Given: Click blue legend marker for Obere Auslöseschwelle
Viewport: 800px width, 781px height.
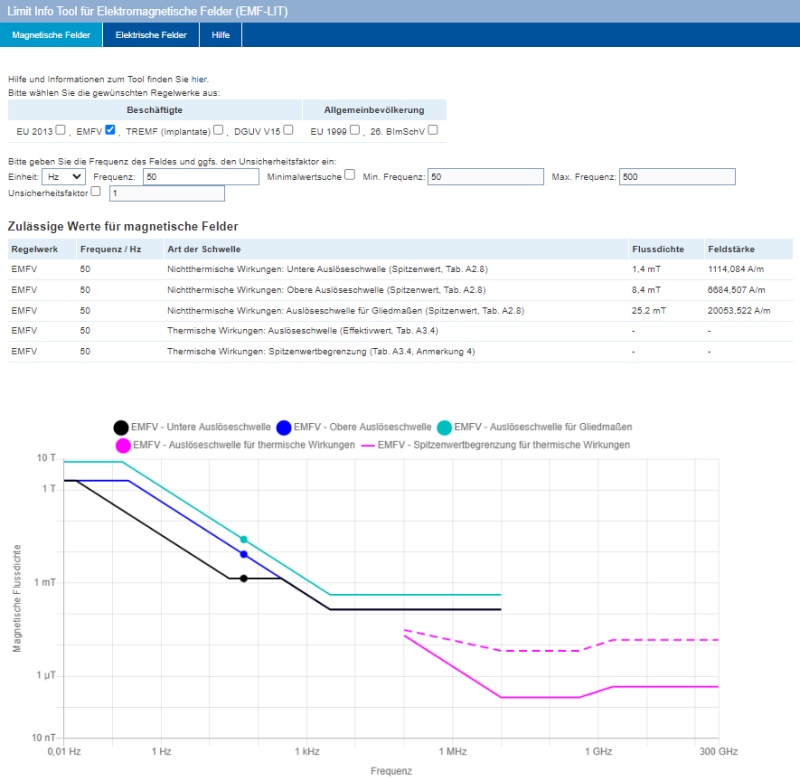Looking at the screenshot, I should tap(286, 427).
